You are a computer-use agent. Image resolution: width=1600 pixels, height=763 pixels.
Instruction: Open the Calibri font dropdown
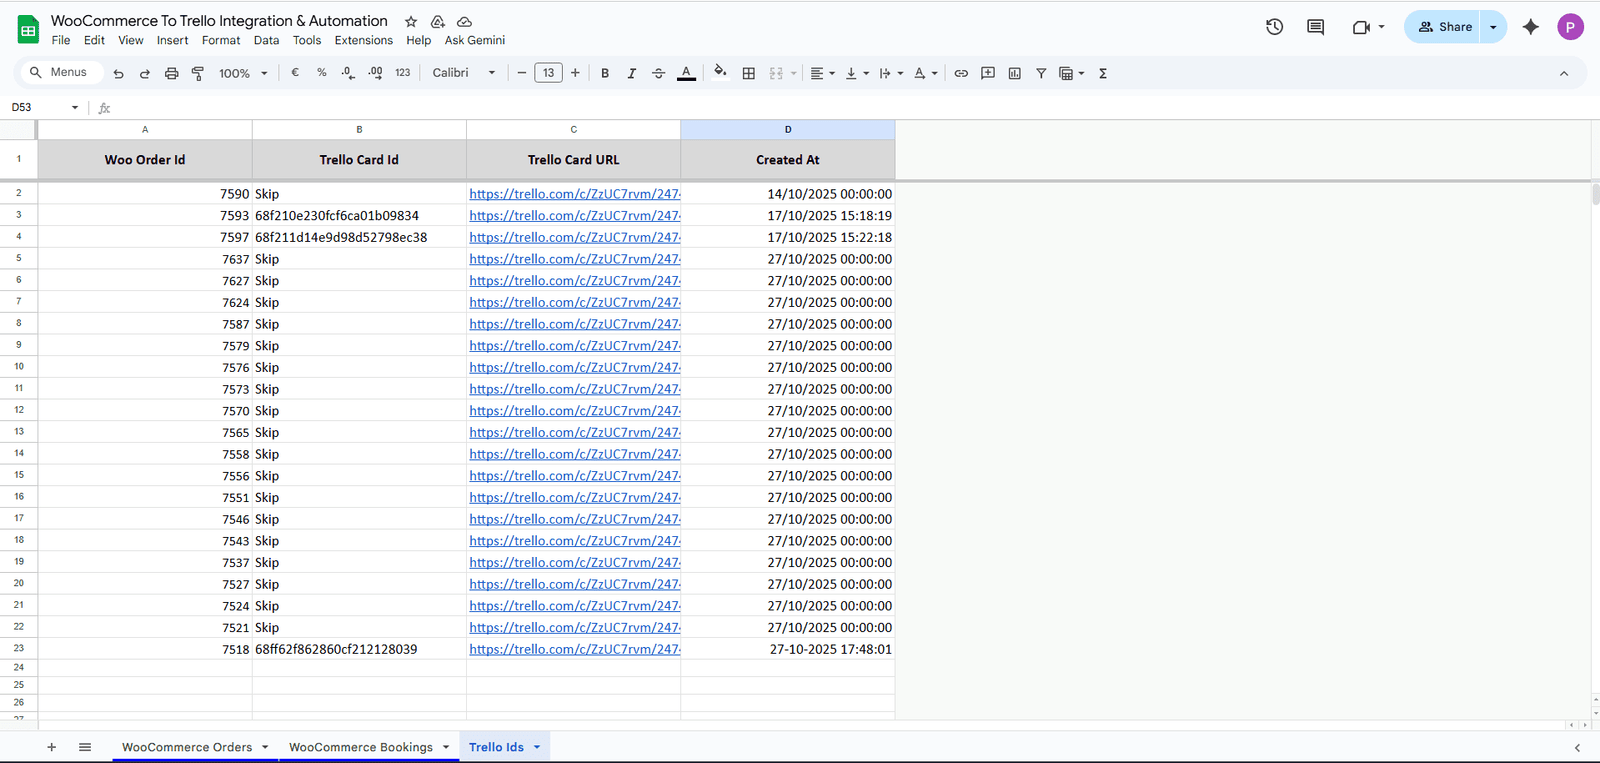tap(464, 73)
